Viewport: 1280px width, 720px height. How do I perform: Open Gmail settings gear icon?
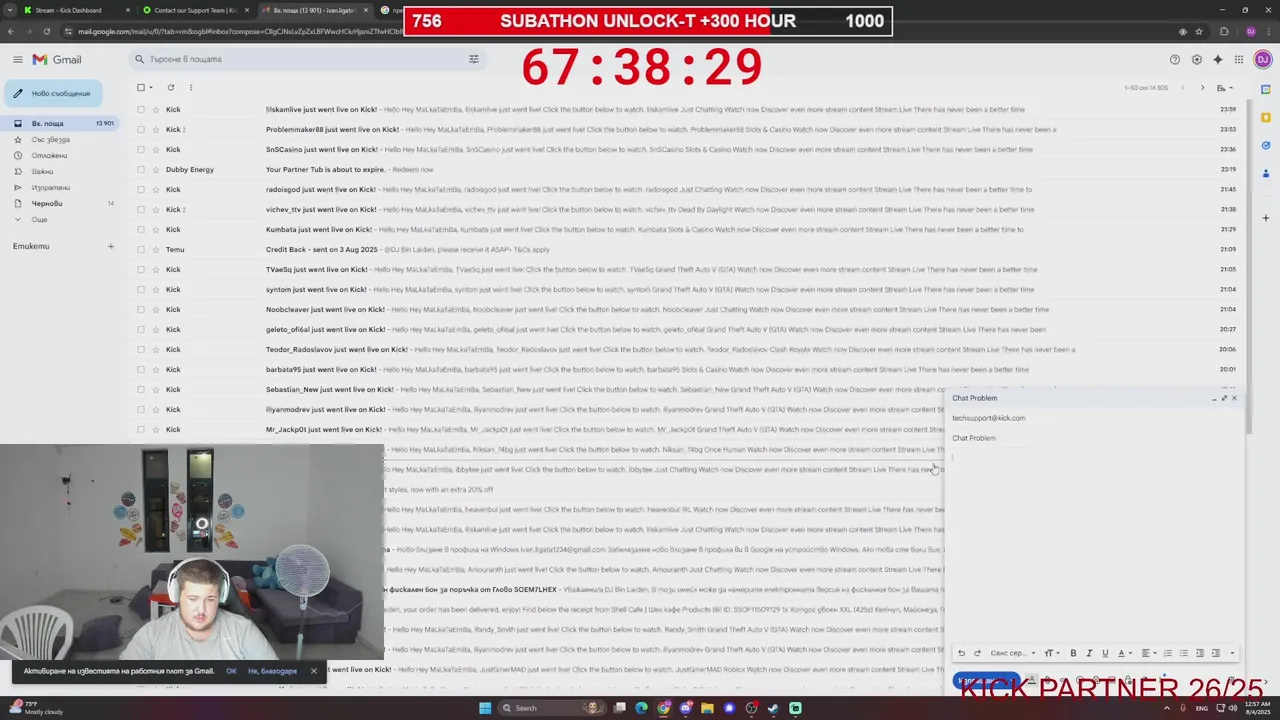[x=1196, y=60]
